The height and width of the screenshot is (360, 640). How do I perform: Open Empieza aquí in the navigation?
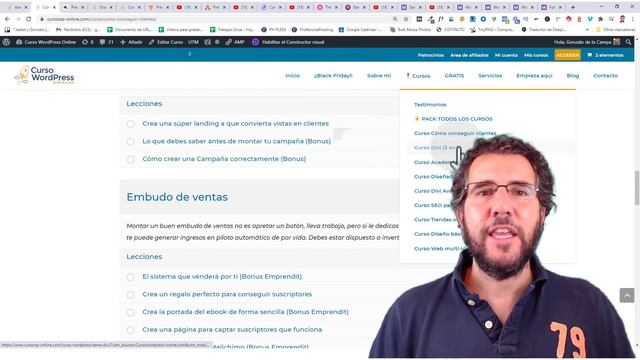tap(534, 76)
